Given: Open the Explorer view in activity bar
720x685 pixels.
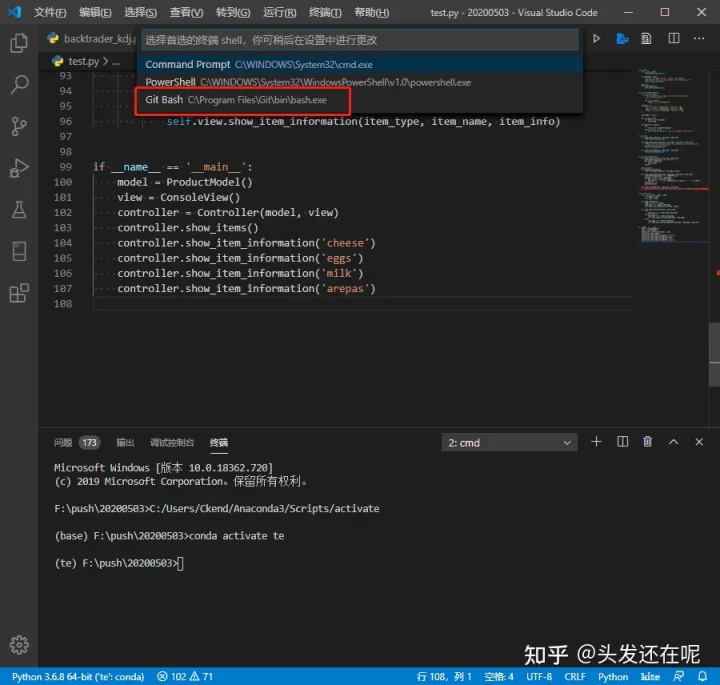Looking at the screenshot, I should pos(19,43).
